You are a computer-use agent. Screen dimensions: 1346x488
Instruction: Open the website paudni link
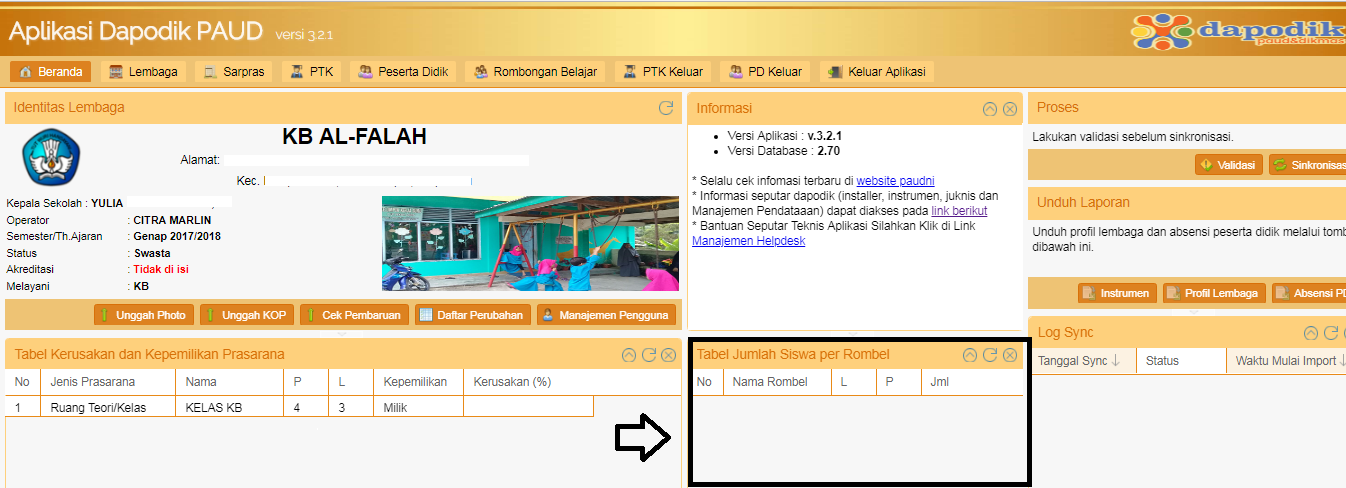(895, 181)
